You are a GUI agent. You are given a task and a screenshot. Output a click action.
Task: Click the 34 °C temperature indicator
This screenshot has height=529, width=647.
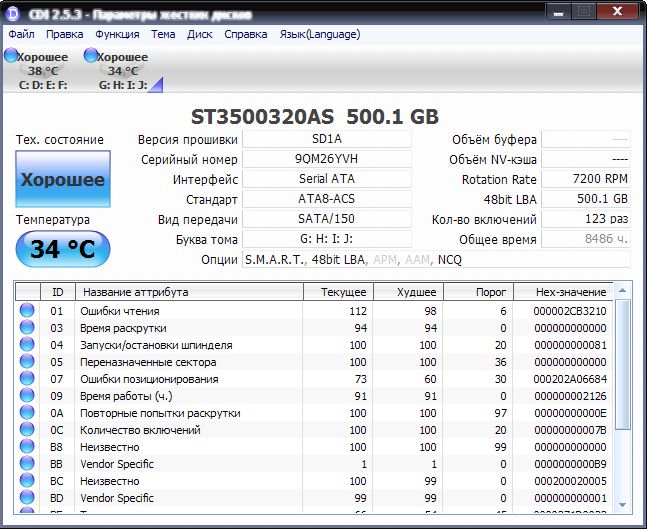(63, 249)
